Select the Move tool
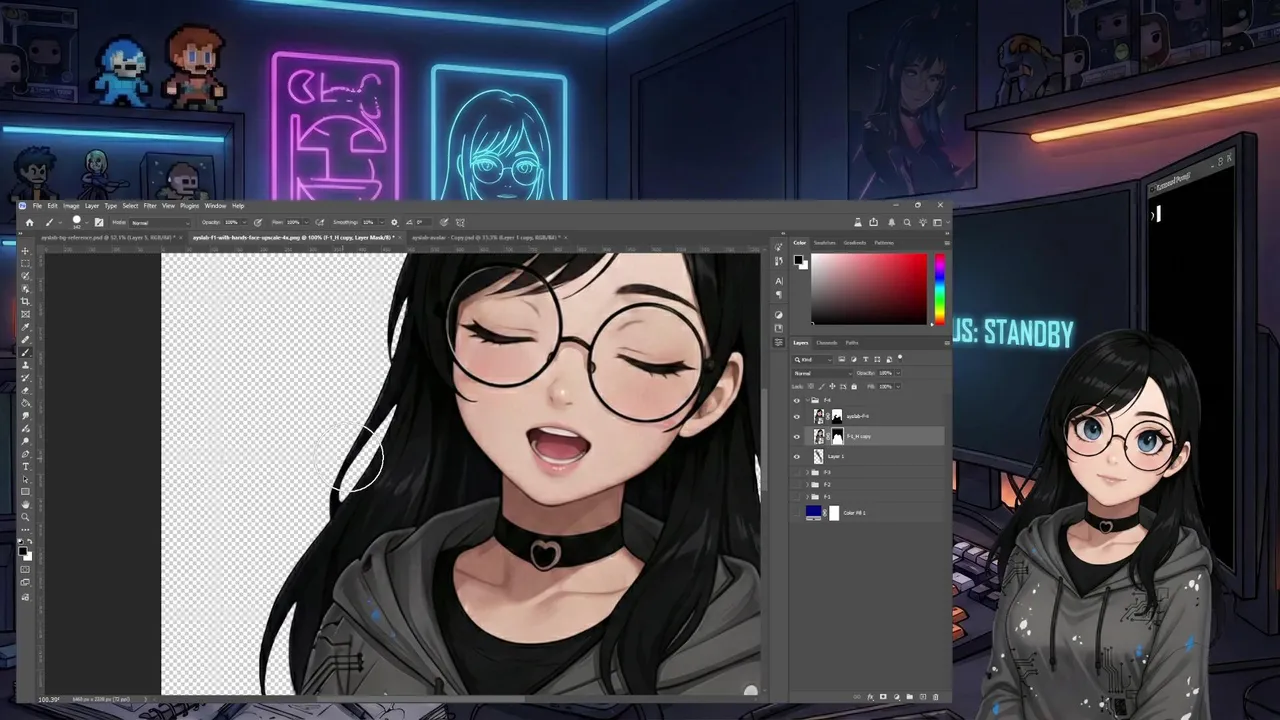The width and height of the screenshot is (1280, 720). 26,250
